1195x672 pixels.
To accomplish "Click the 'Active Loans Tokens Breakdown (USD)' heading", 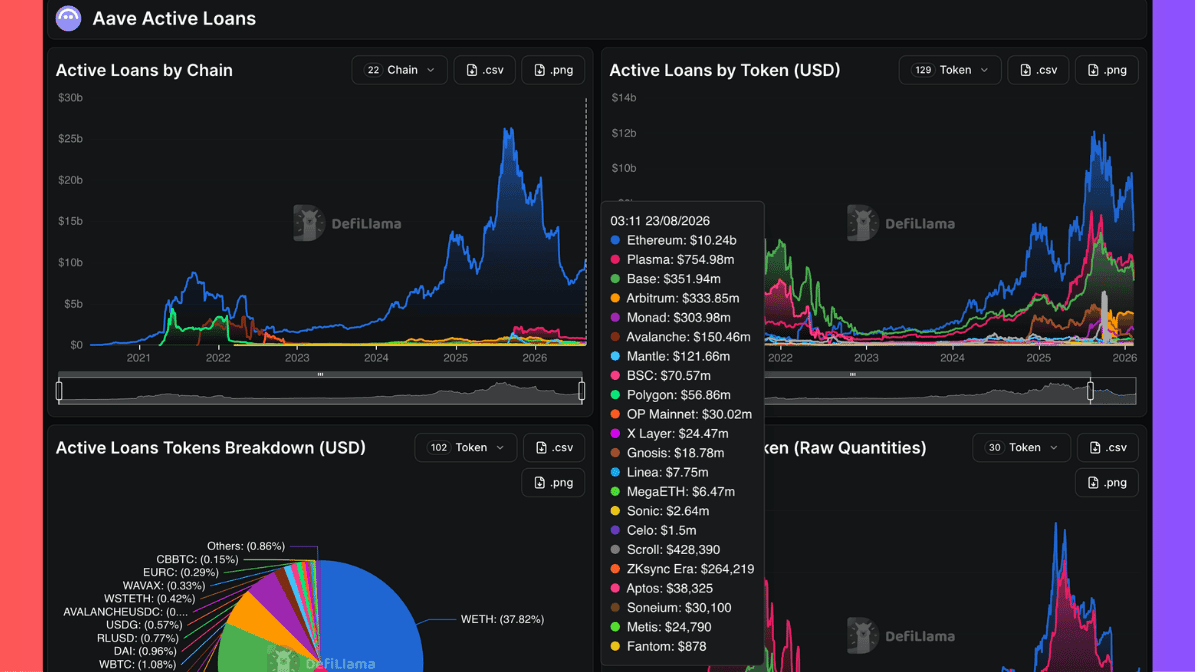I will coord(210,448).
